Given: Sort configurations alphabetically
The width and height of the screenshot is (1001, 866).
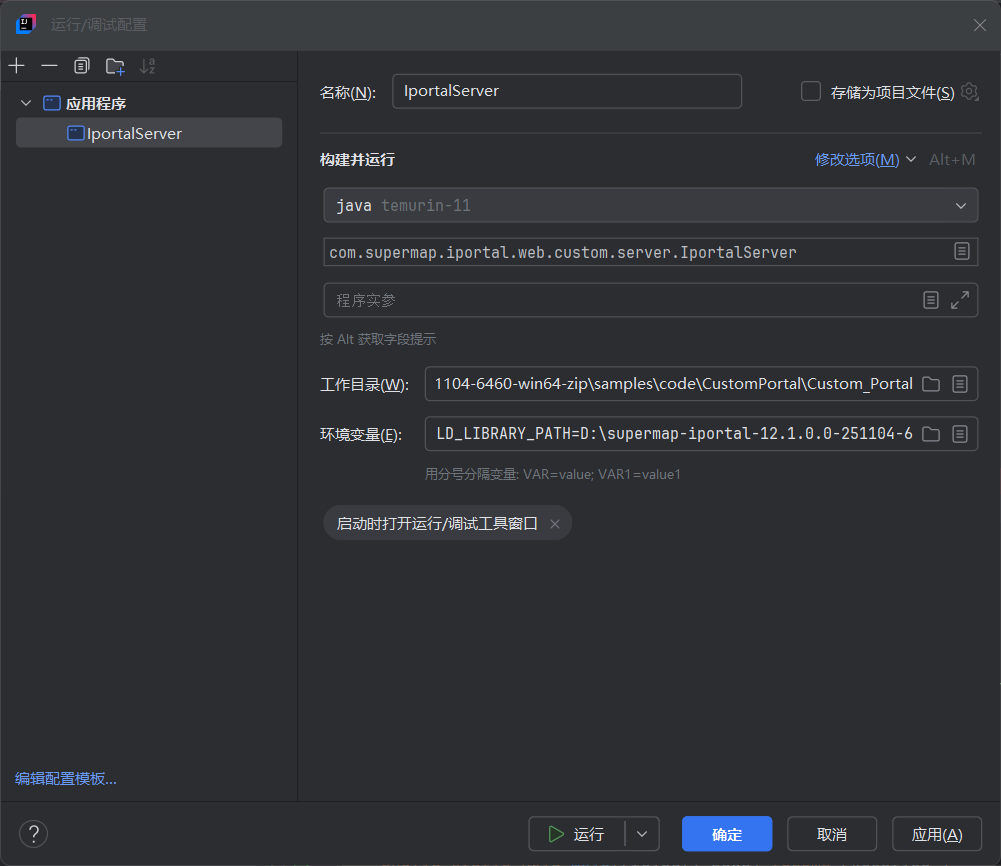Looking at the screenshot, I should (x=148, y=66).
